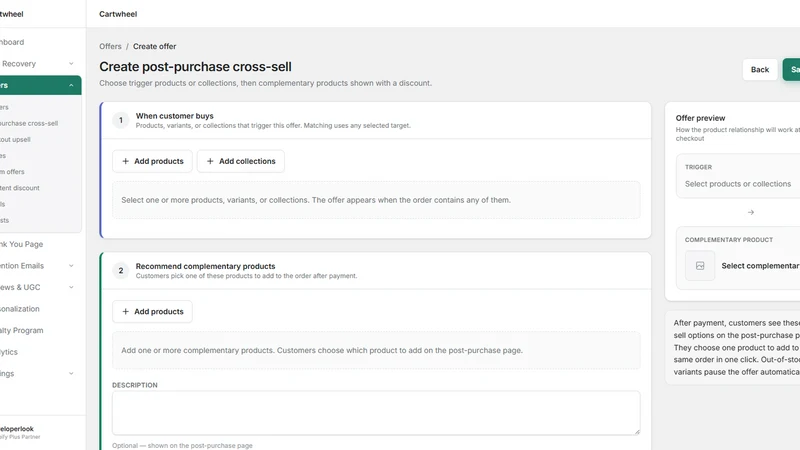This screenshot has width=800, height=450.
Task: Expand the Settings sidebar chevron at the bottom
Action: [x=71, y=373]
